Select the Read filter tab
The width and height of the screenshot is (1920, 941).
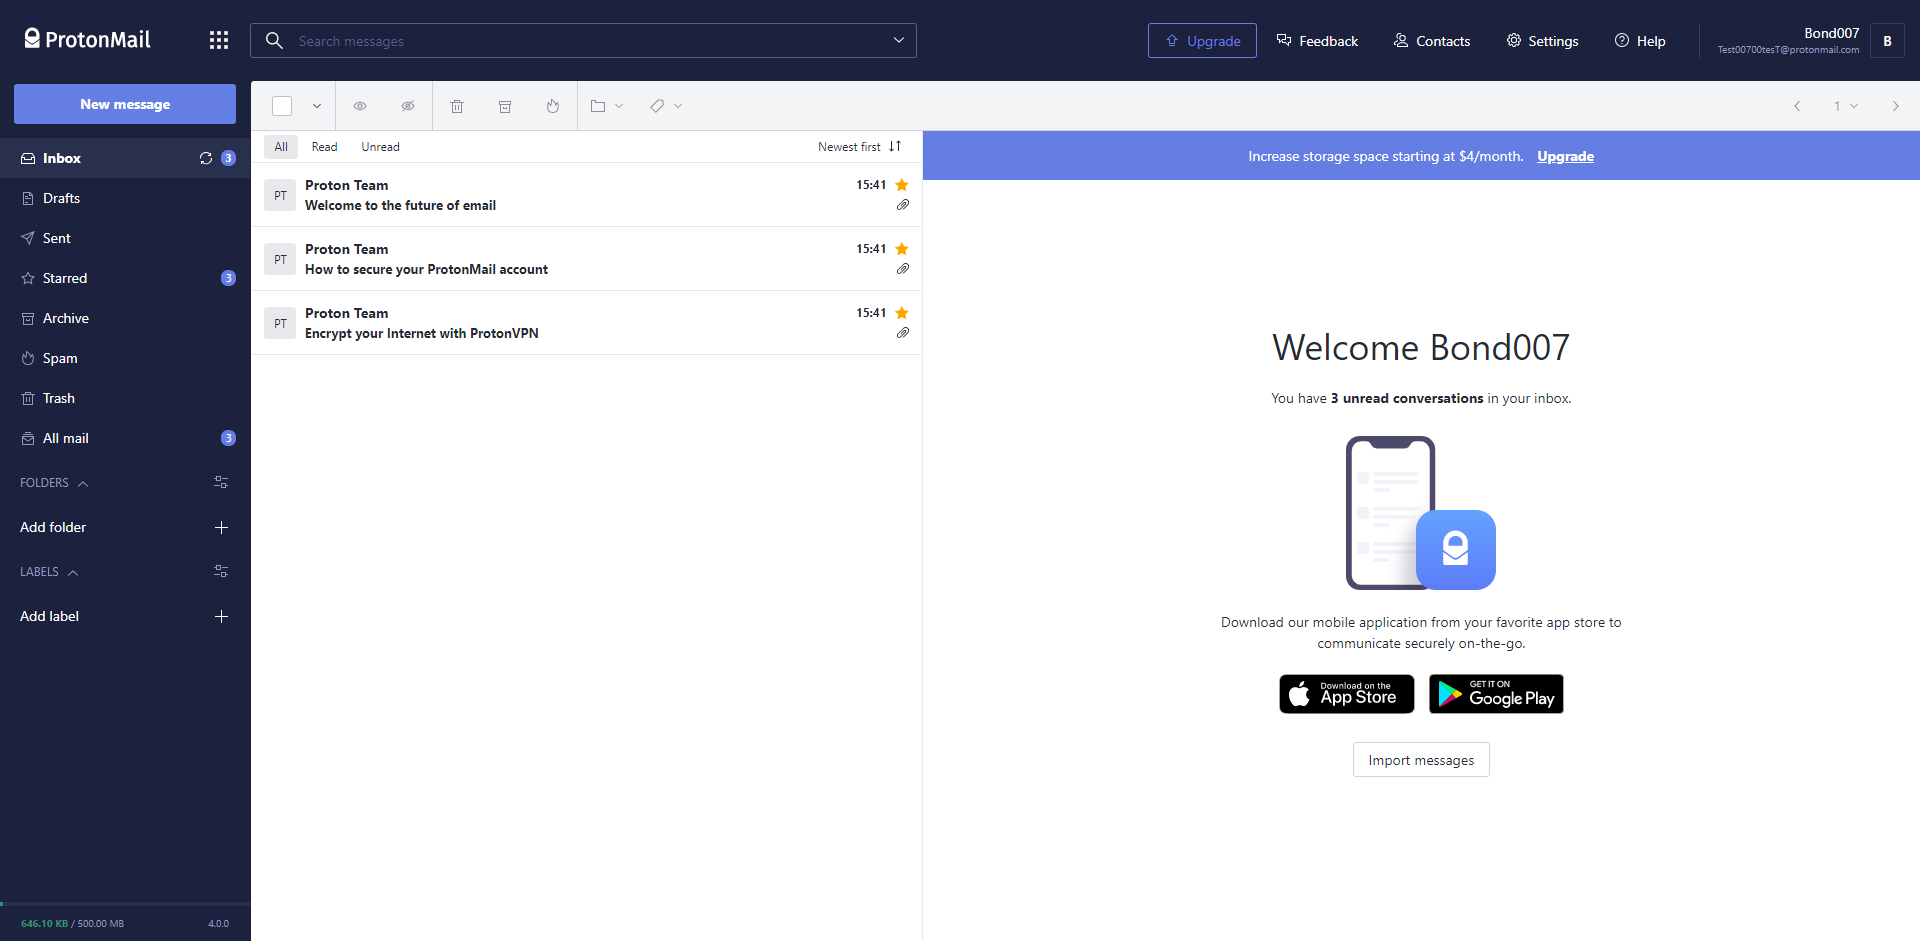[324, 147]
